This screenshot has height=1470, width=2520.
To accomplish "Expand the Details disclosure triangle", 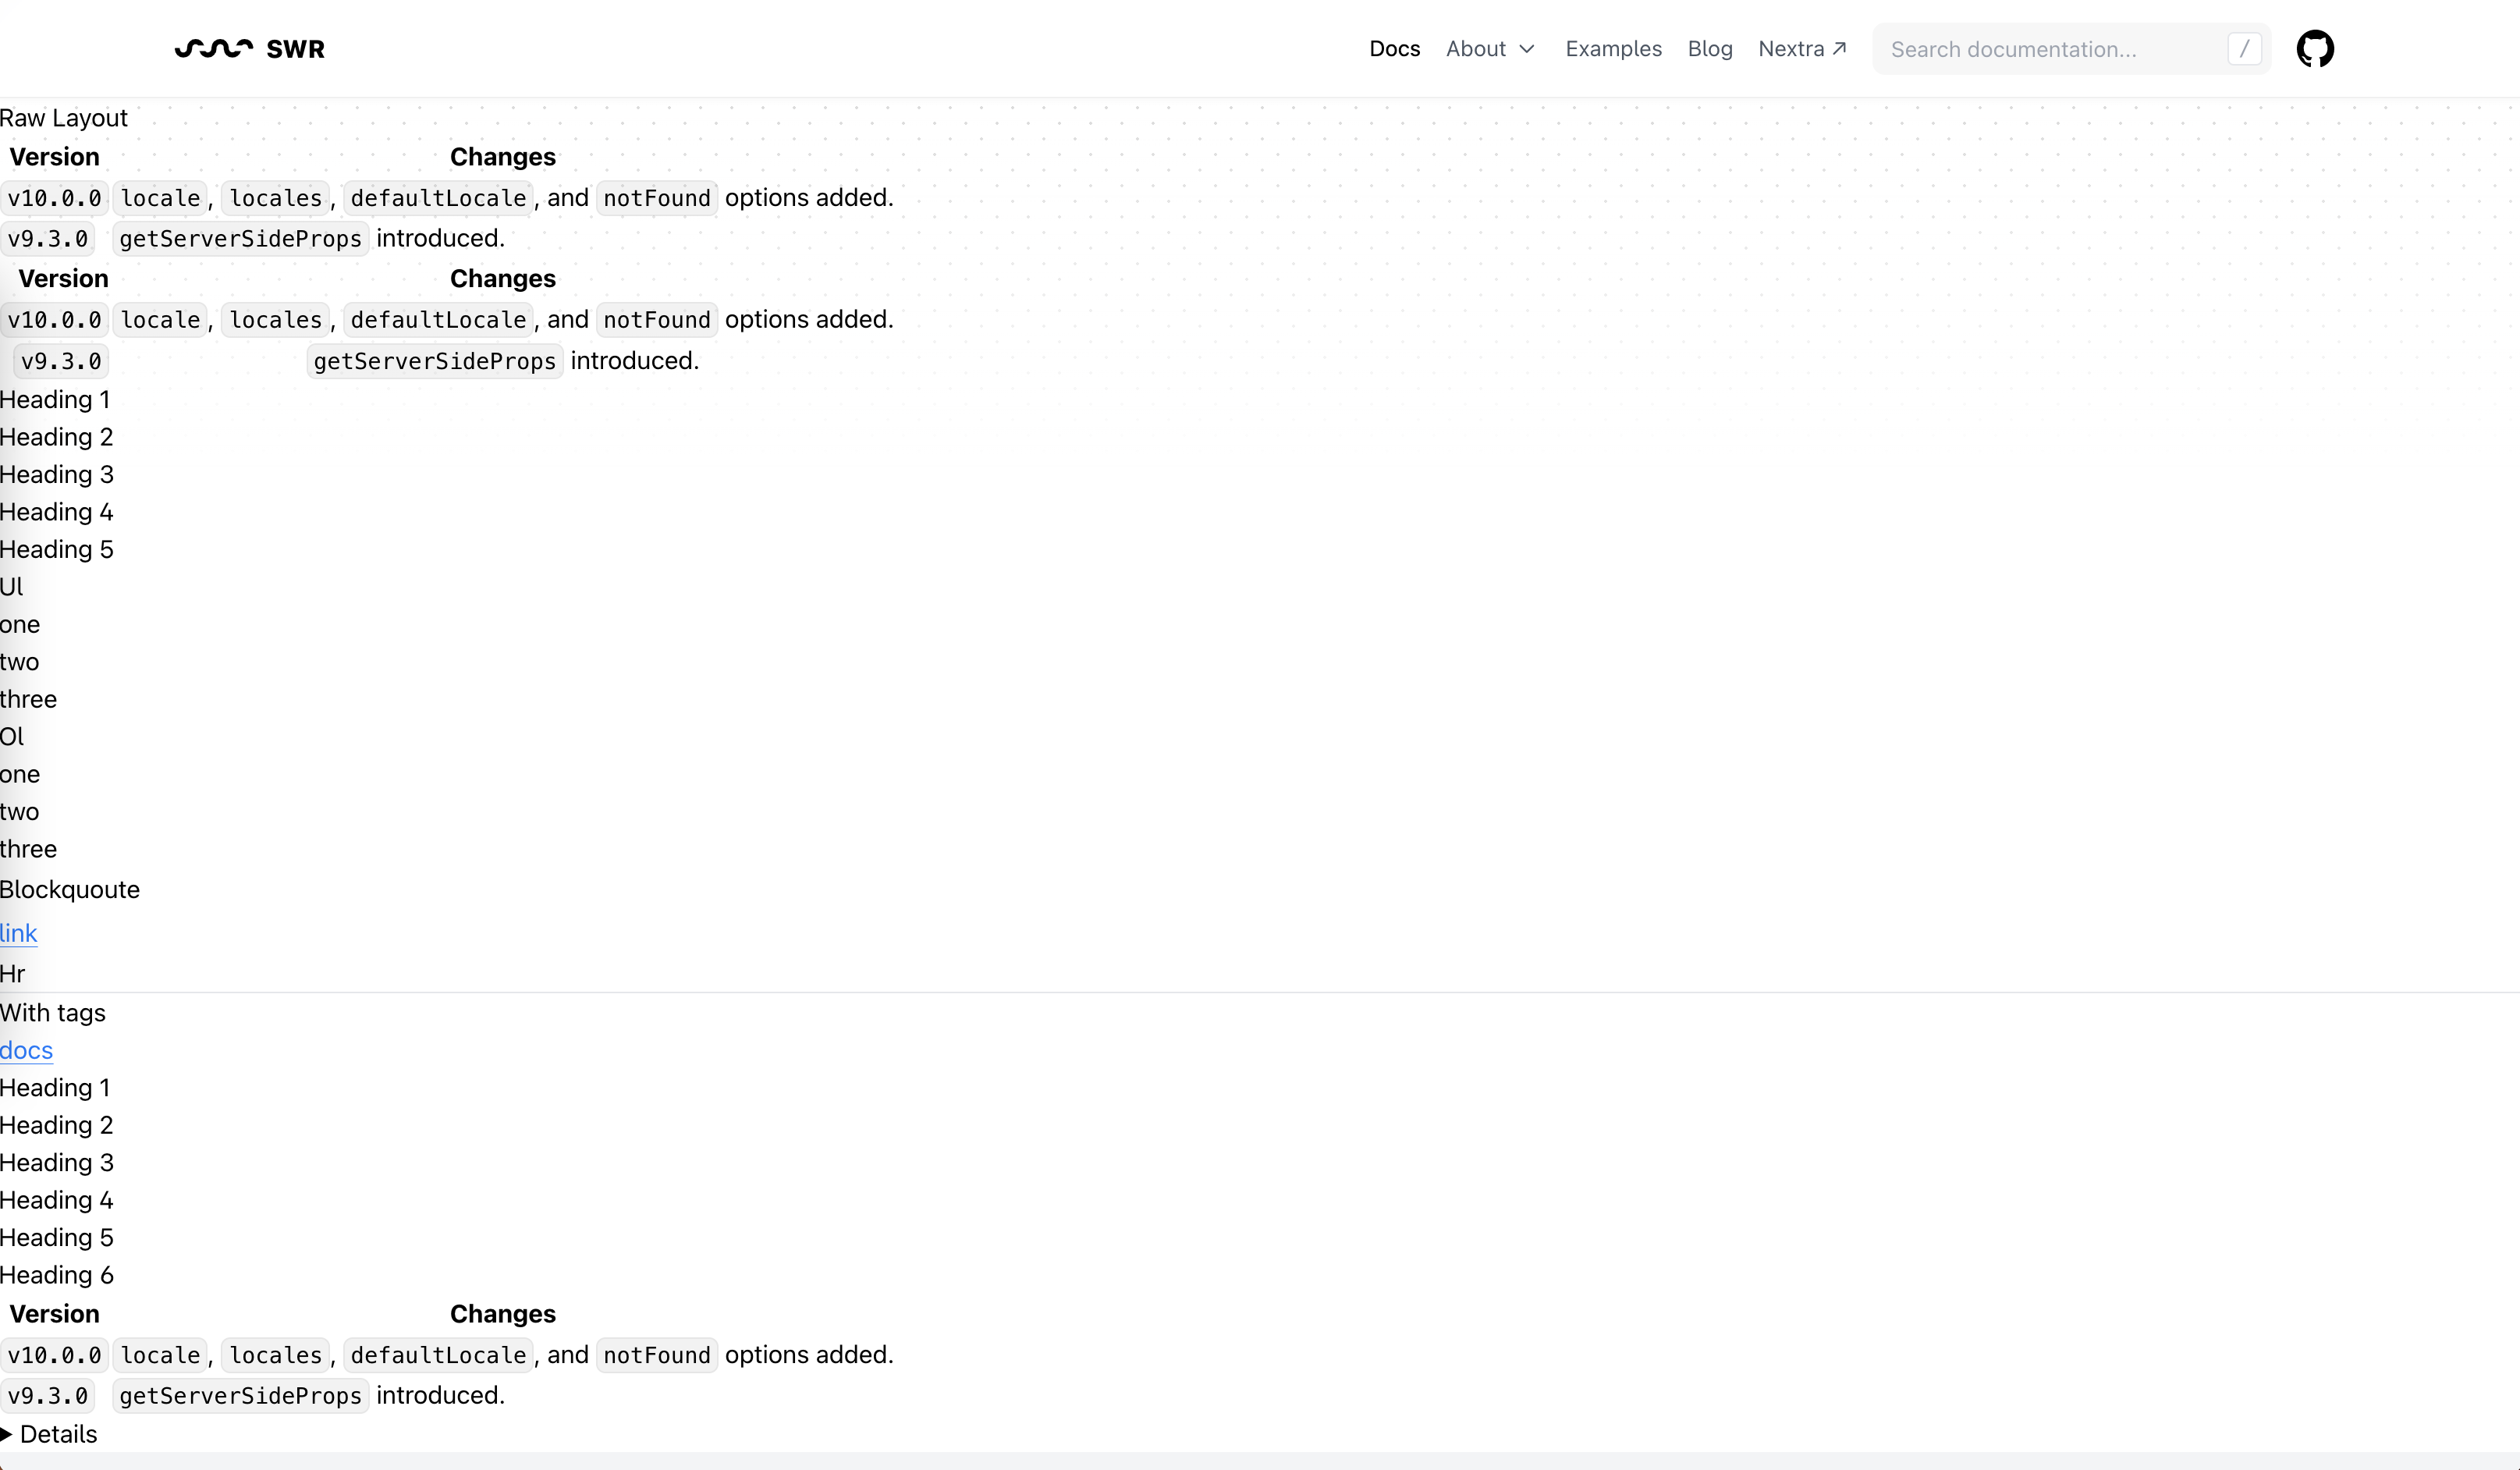I will click(x=7, y=1434).
